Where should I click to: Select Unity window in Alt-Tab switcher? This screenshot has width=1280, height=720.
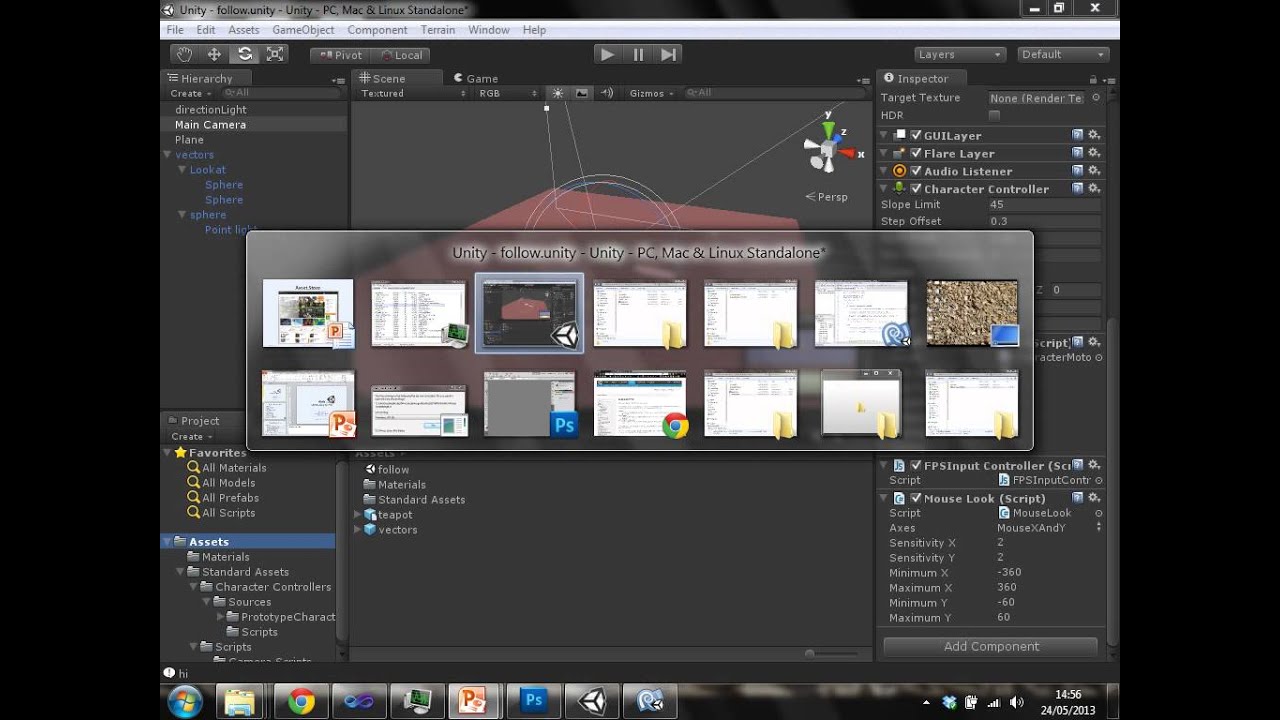(529, 313)
